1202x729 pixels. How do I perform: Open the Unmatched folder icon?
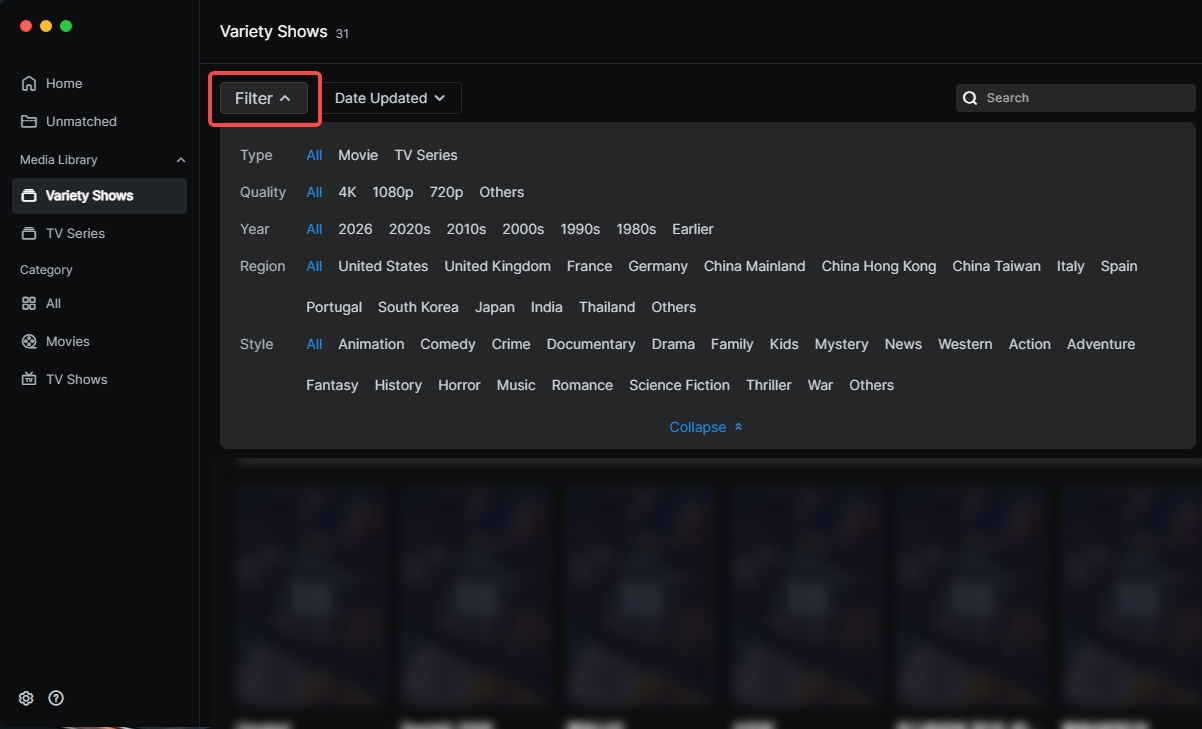29,122
